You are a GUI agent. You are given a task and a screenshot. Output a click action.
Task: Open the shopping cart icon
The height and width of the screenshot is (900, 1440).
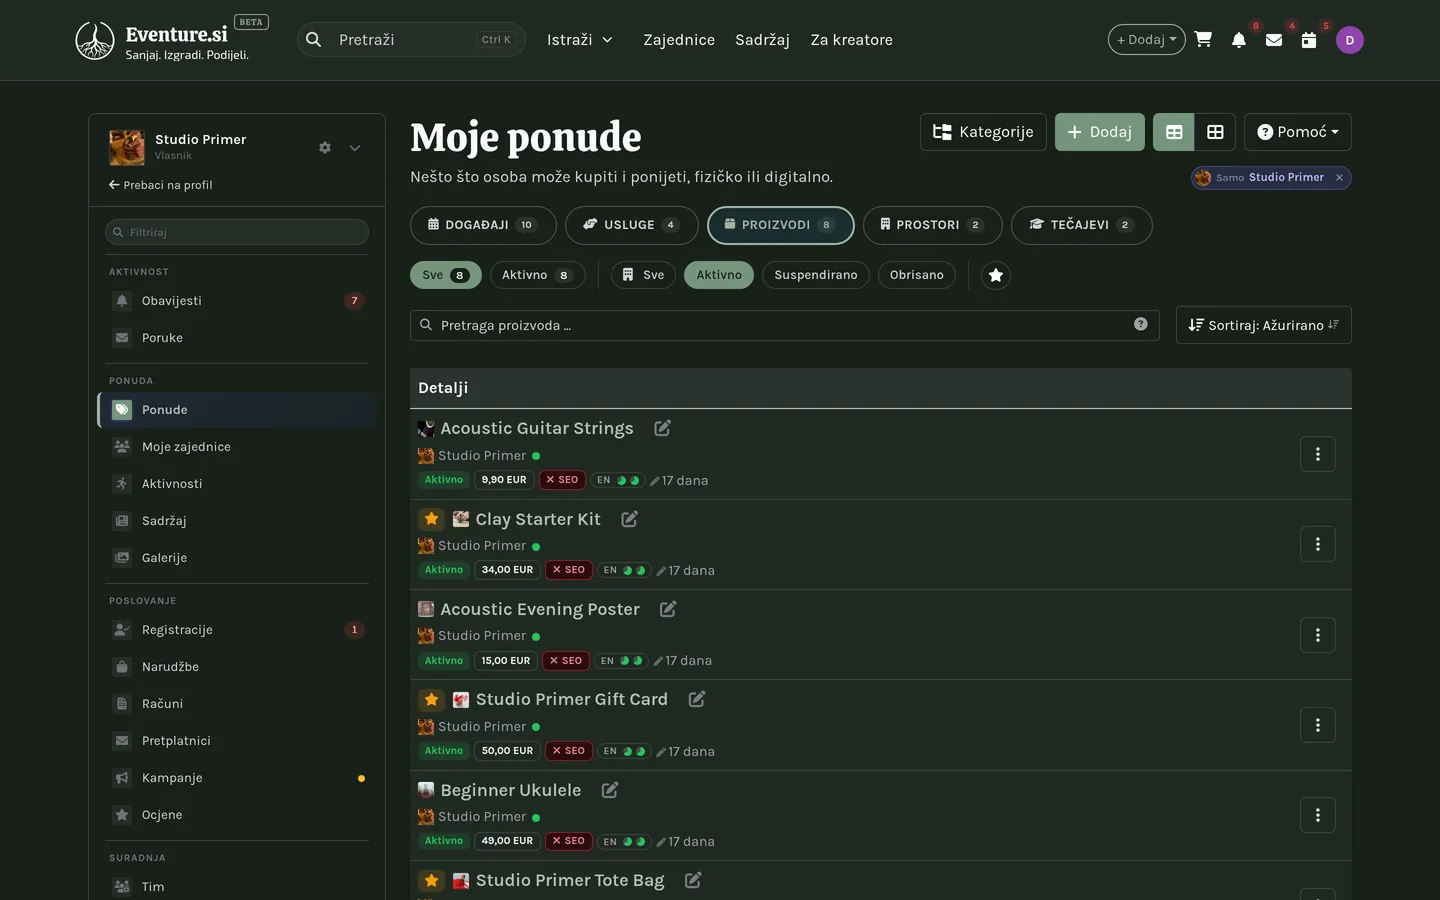1203,40
